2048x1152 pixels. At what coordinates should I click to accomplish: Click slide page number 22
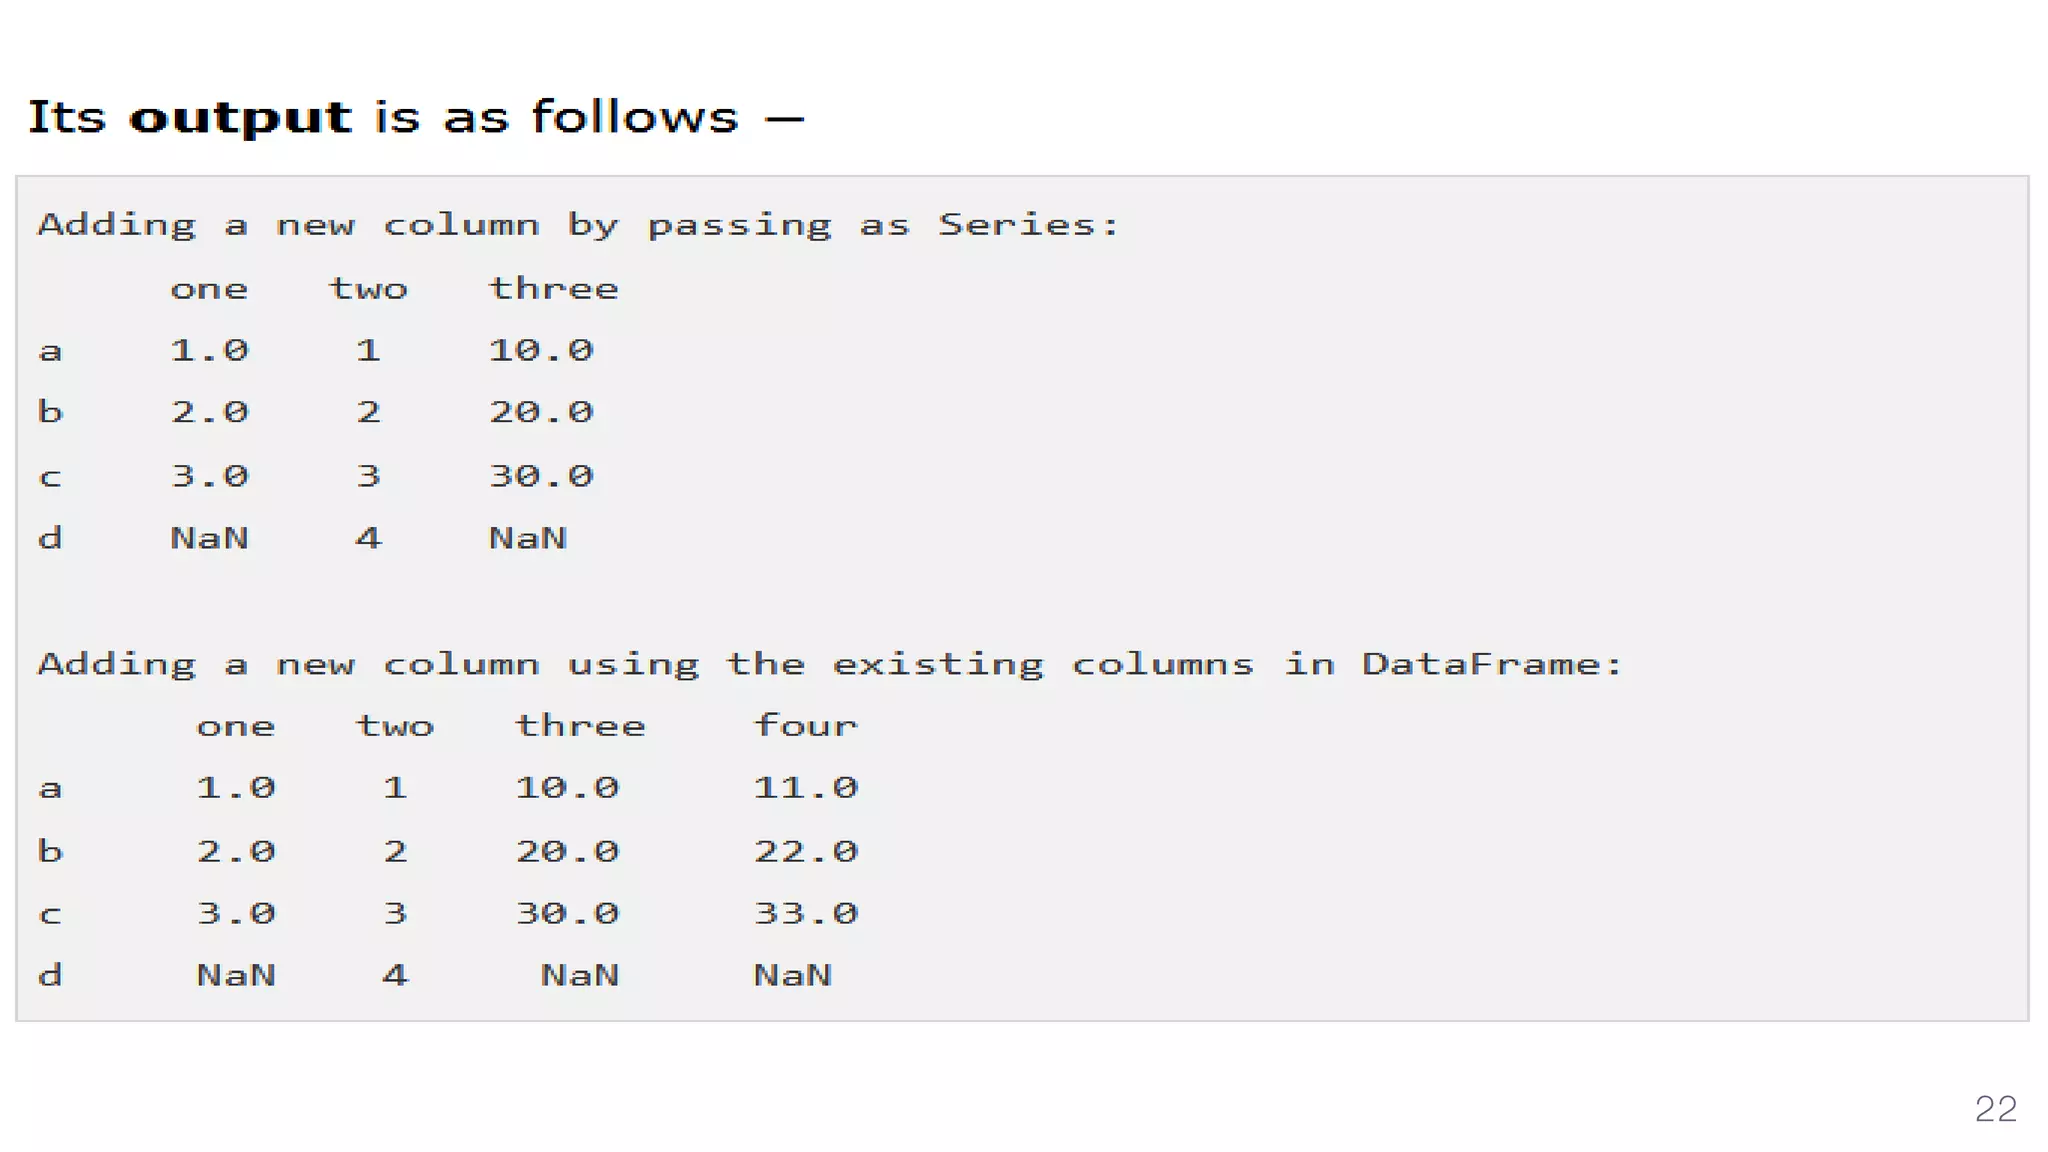(1995, 1109)
